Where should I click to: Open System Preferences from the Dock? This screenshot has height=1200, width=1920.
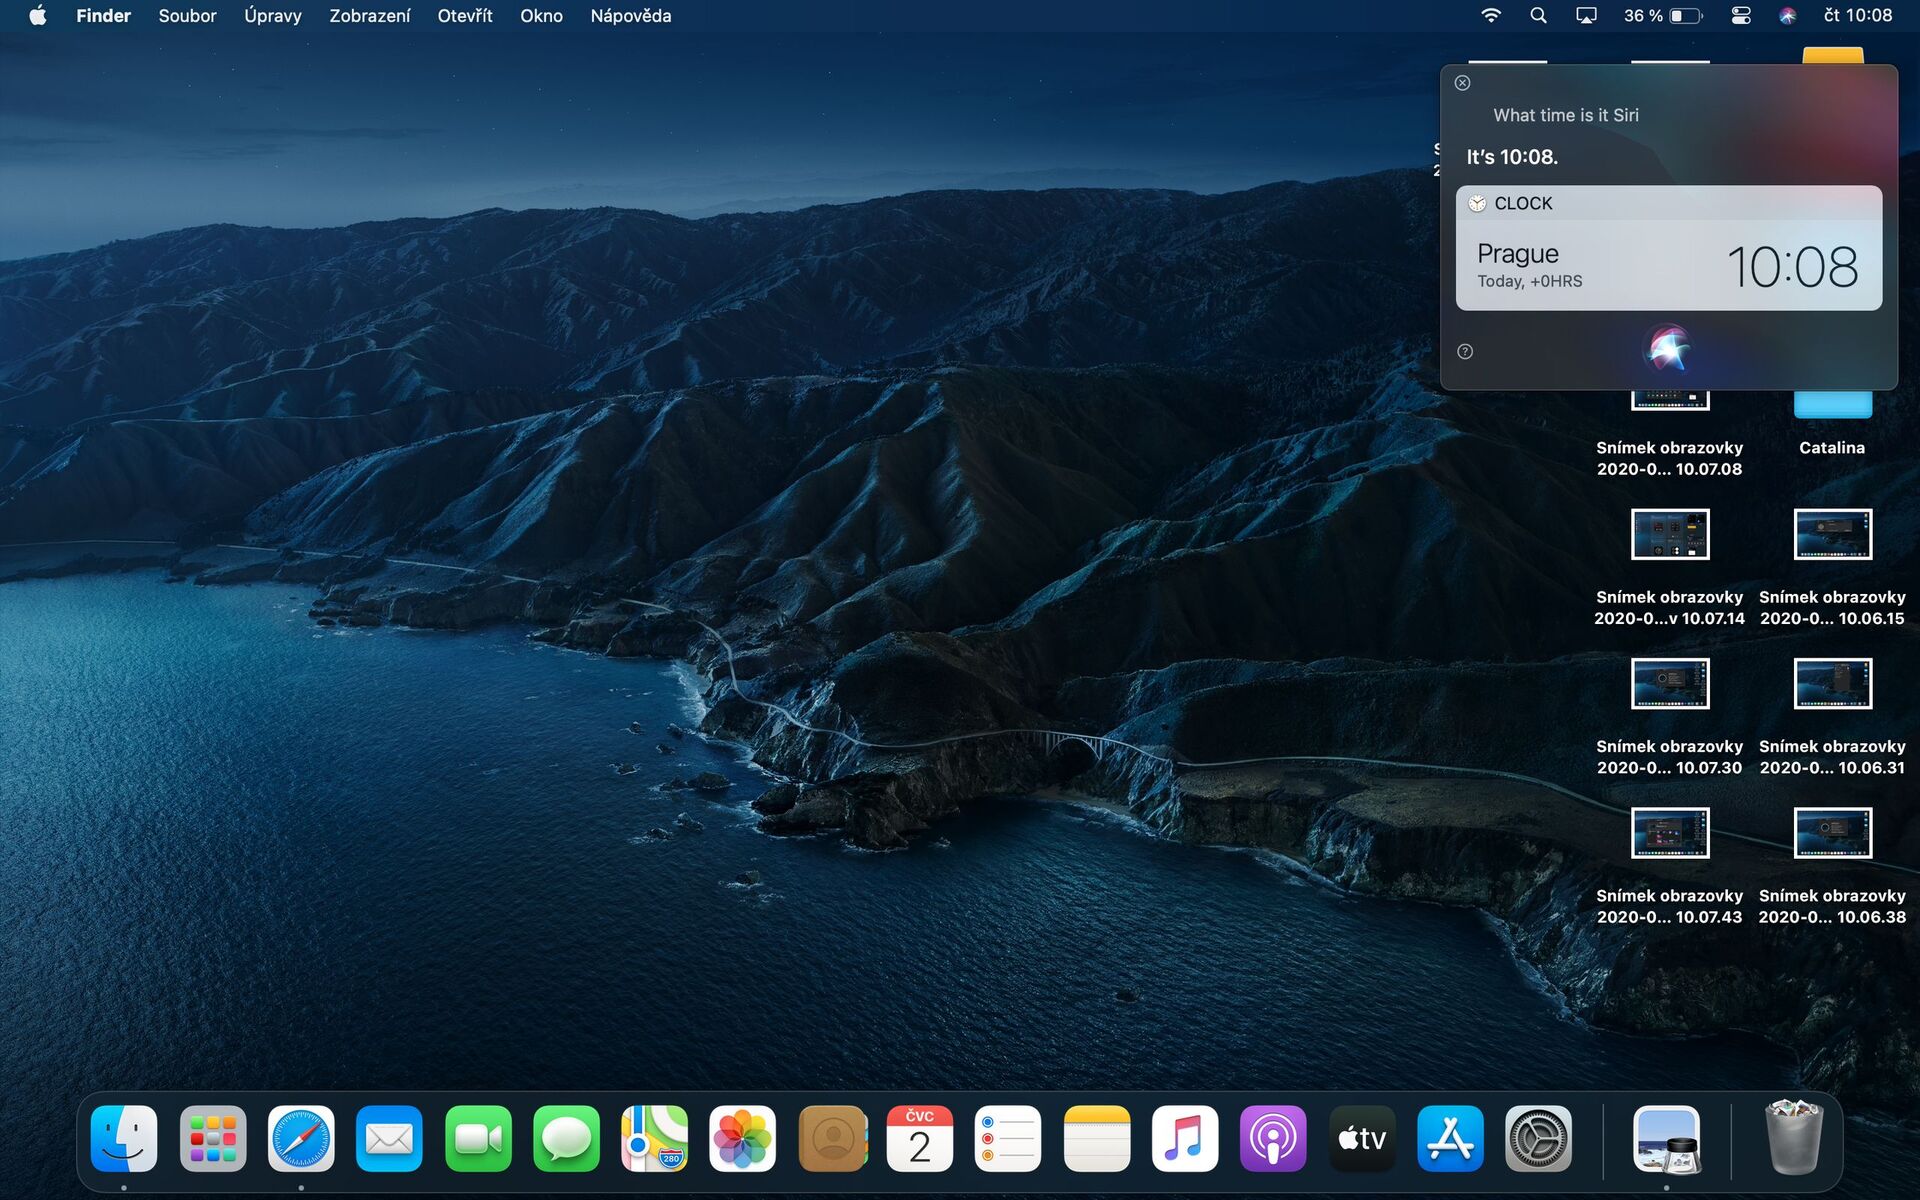pyautogui.click(x=1537, y=1138)
